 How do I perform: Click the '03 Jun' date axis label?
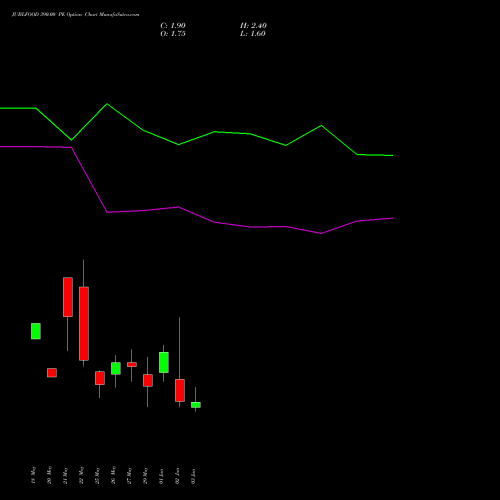tap(193, 476)
